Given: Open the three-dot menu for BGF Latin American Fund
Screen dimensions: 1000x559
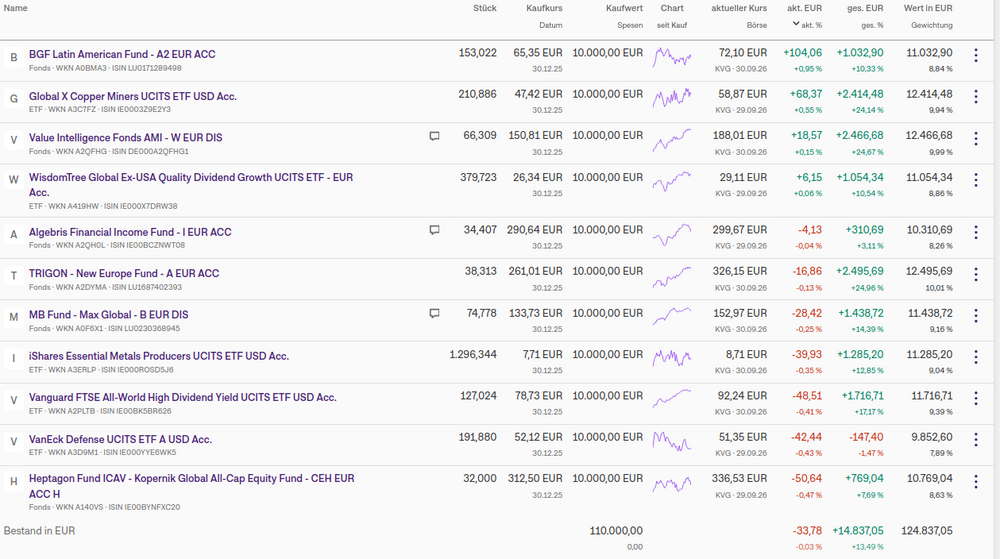Looking at the screenshot, I should (x=975, y=55).
